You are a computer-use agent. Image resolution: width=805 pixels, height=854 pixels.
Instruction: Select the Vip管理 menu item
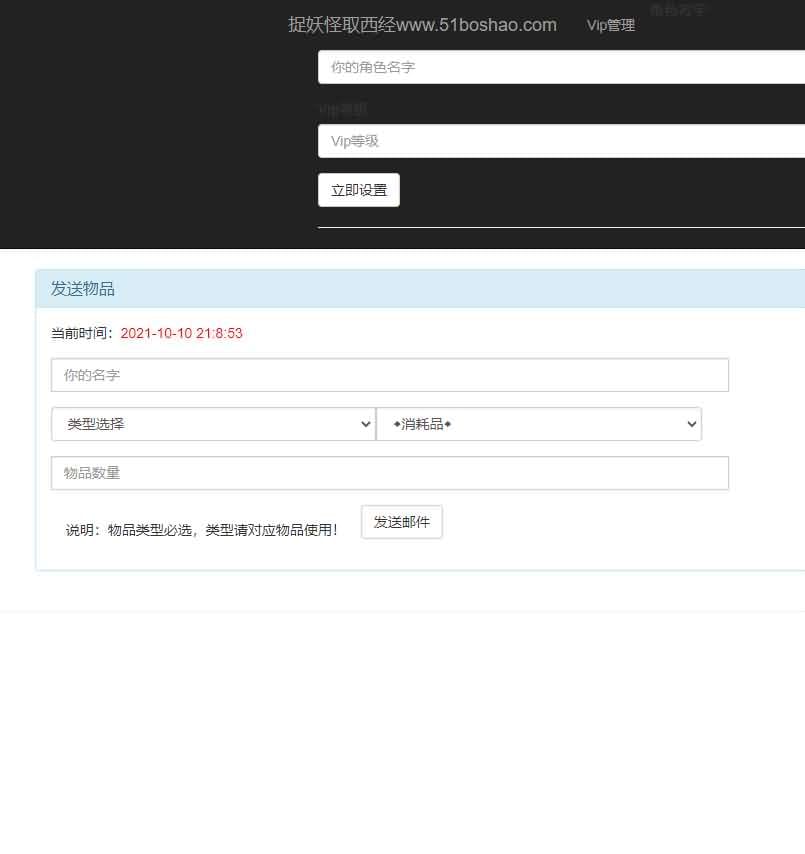pyautogui.click(x=610, y=26)
